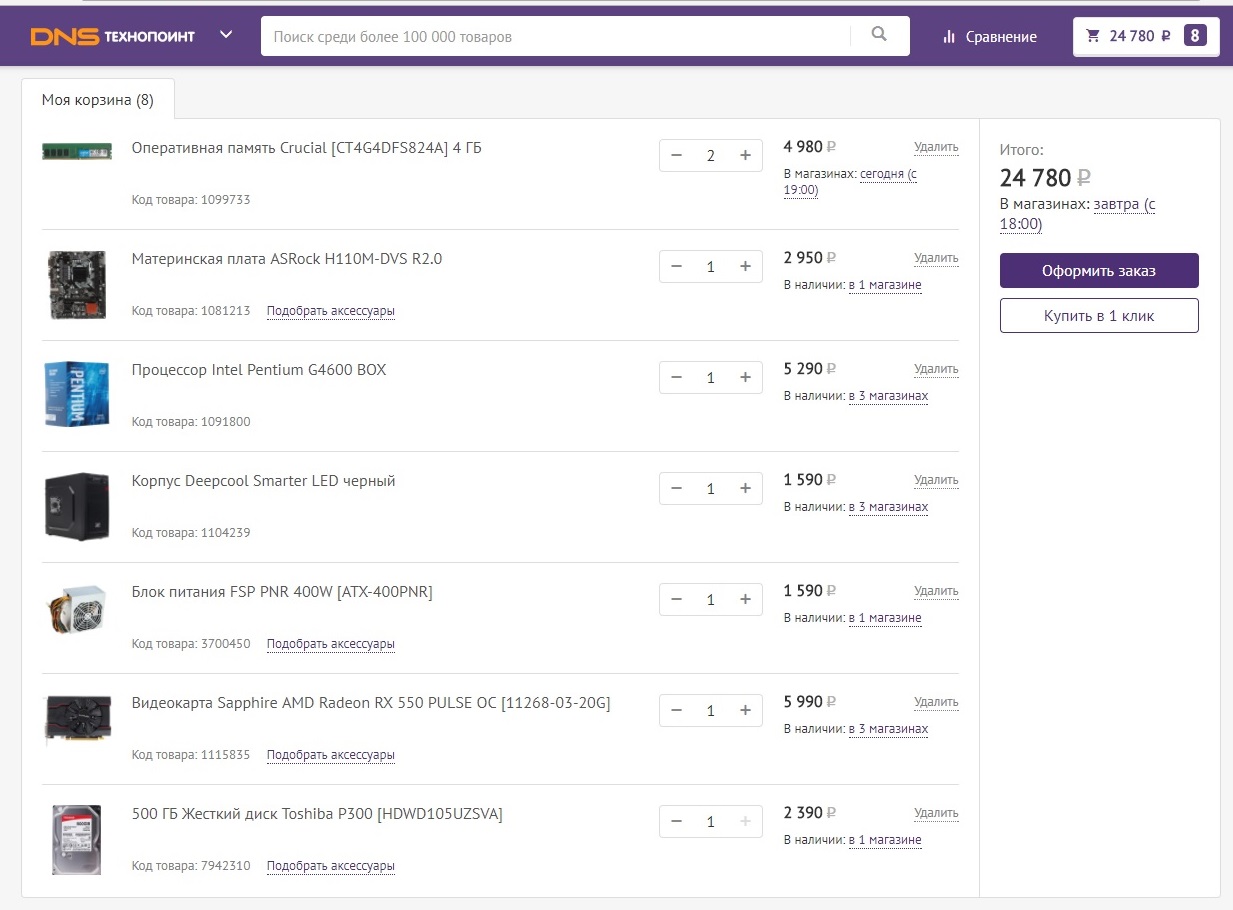Increase quantity of FSP PNR 400W

[745, 599]
